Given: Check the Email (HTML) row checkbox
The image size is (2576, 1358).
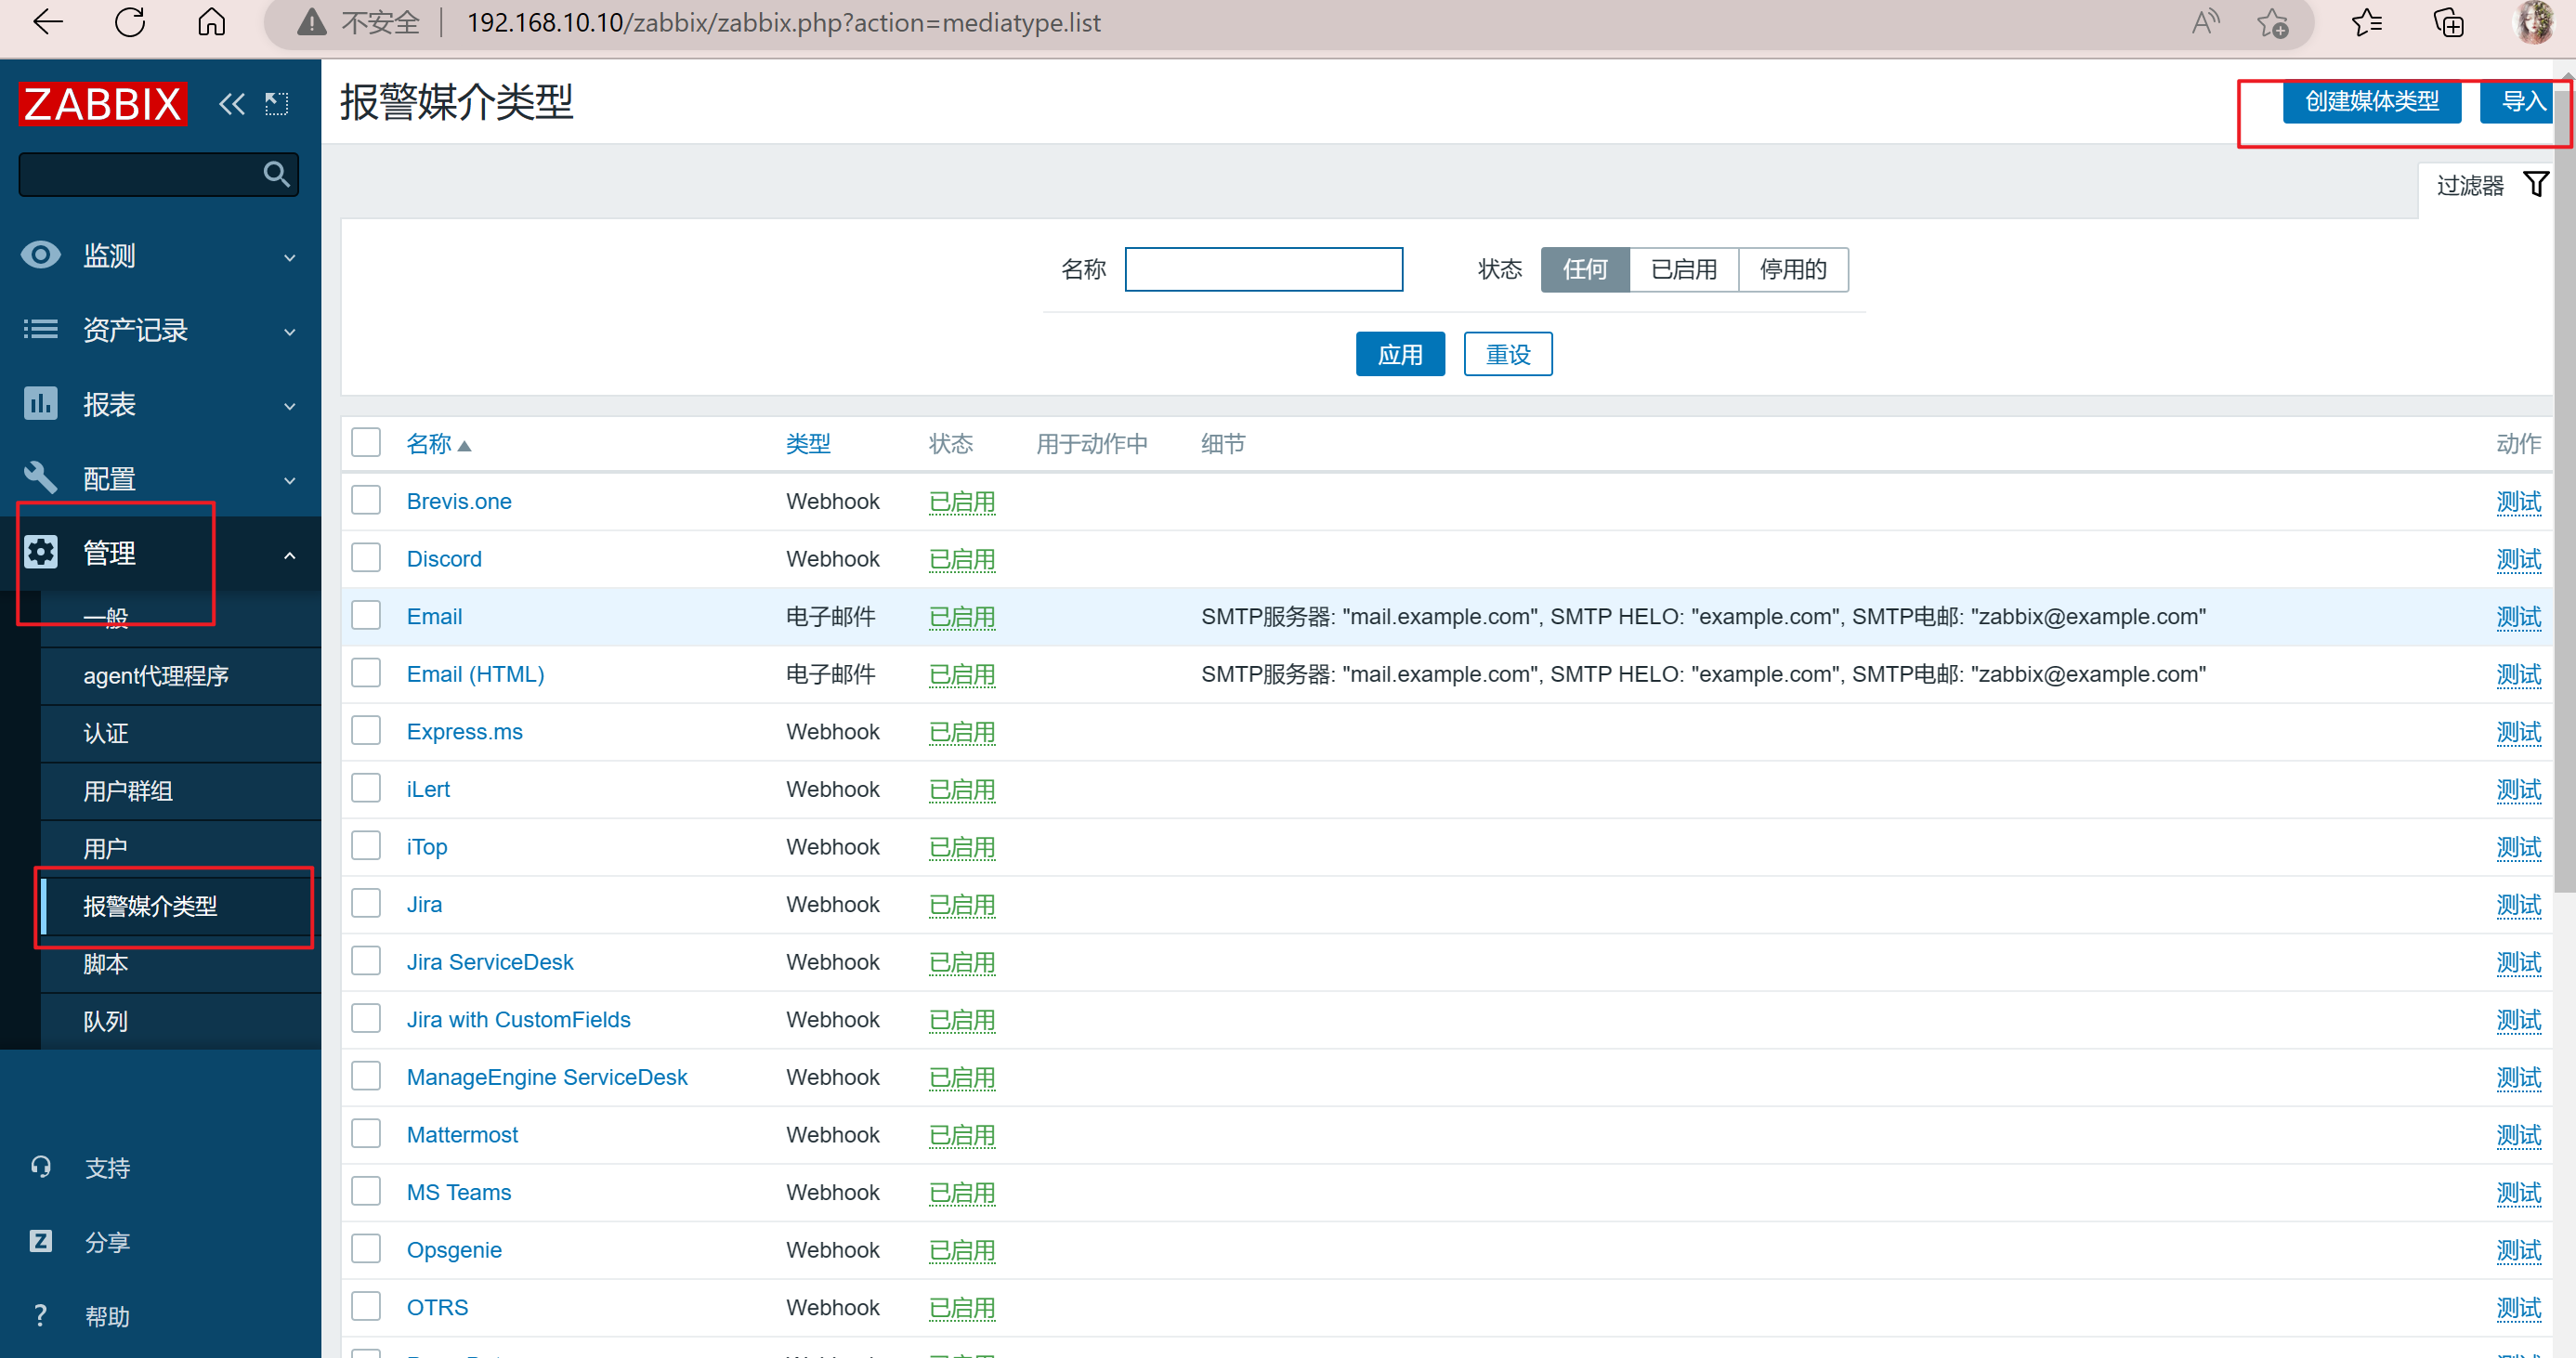Looking at the screenshot, I should point(366,673).
